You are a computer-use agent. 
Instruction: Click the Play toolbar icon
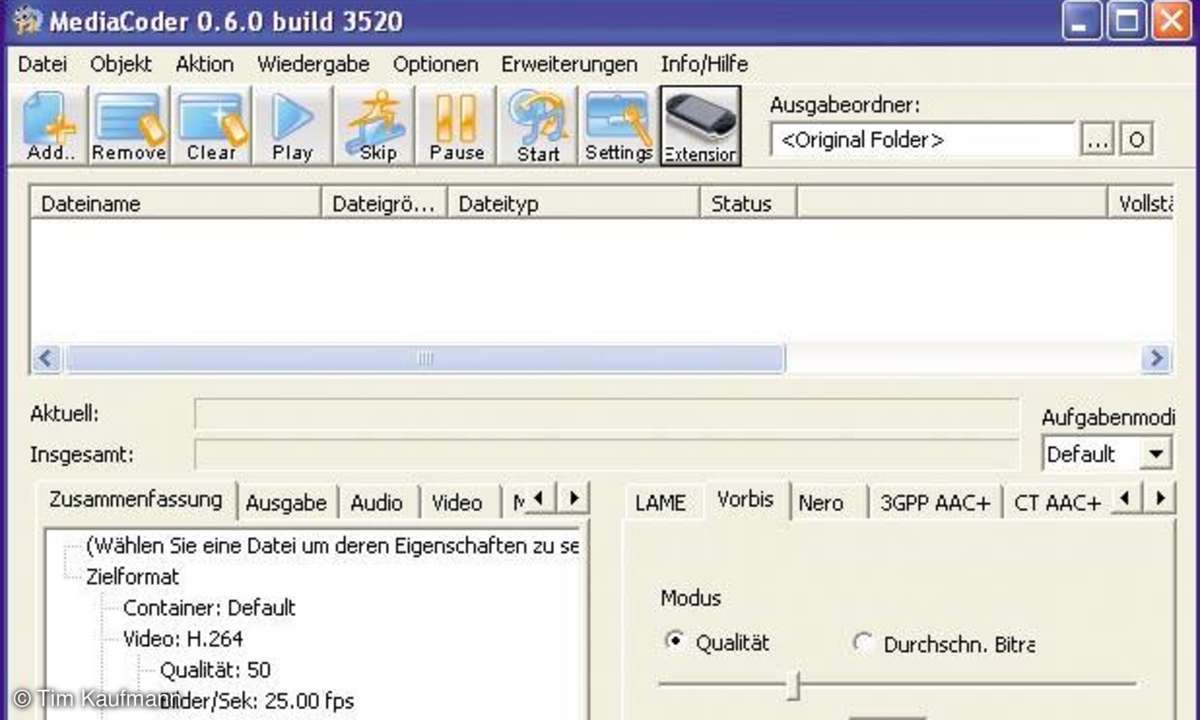292,126
